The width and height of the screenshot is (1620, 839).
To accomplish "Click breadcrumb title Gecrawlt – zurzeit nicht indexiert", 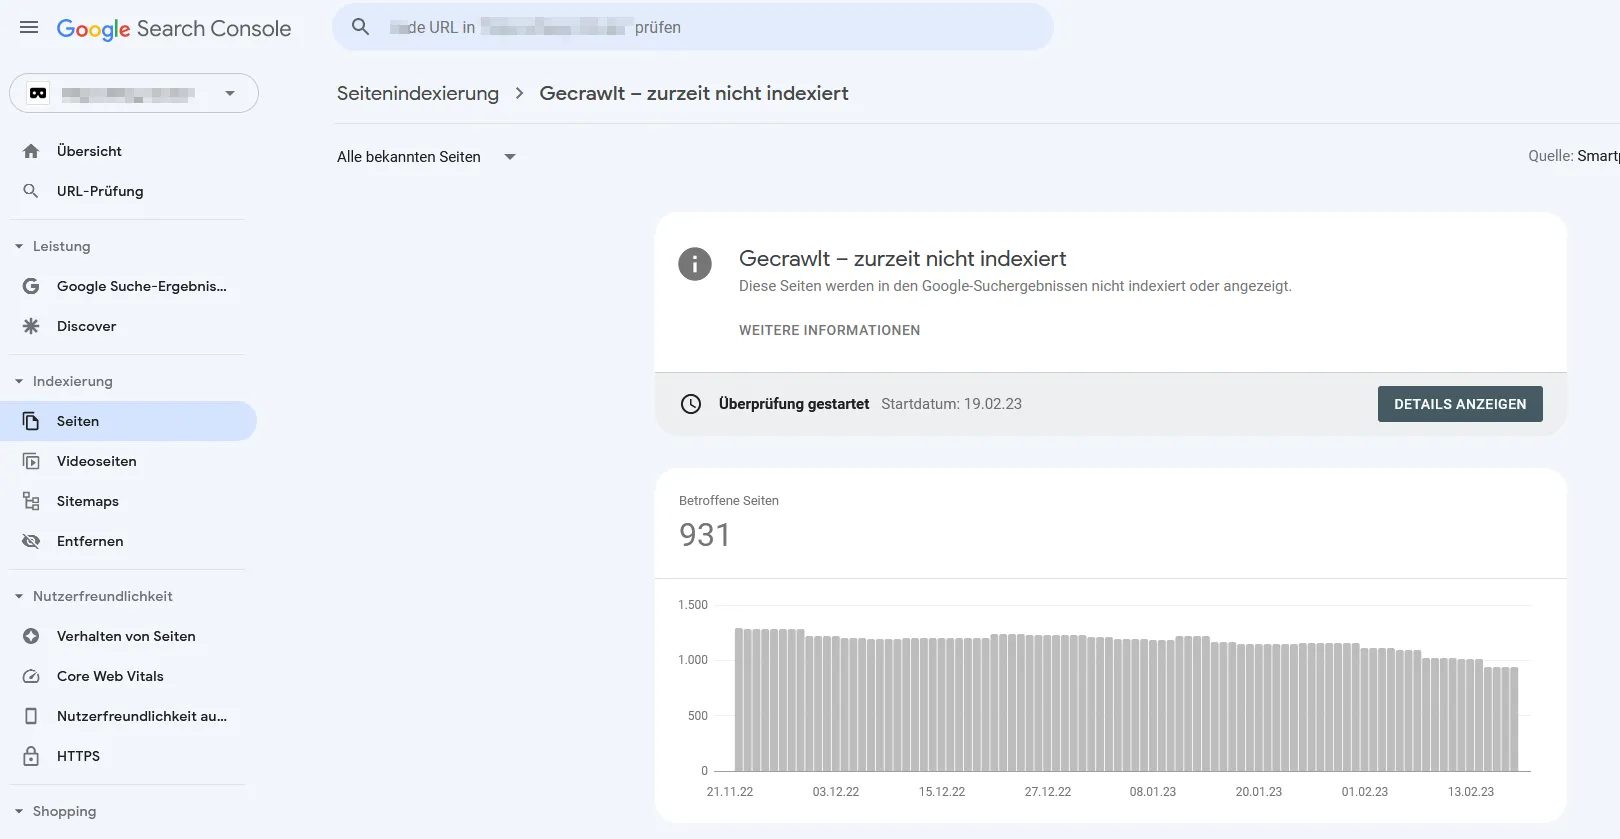I will (694, 93).
